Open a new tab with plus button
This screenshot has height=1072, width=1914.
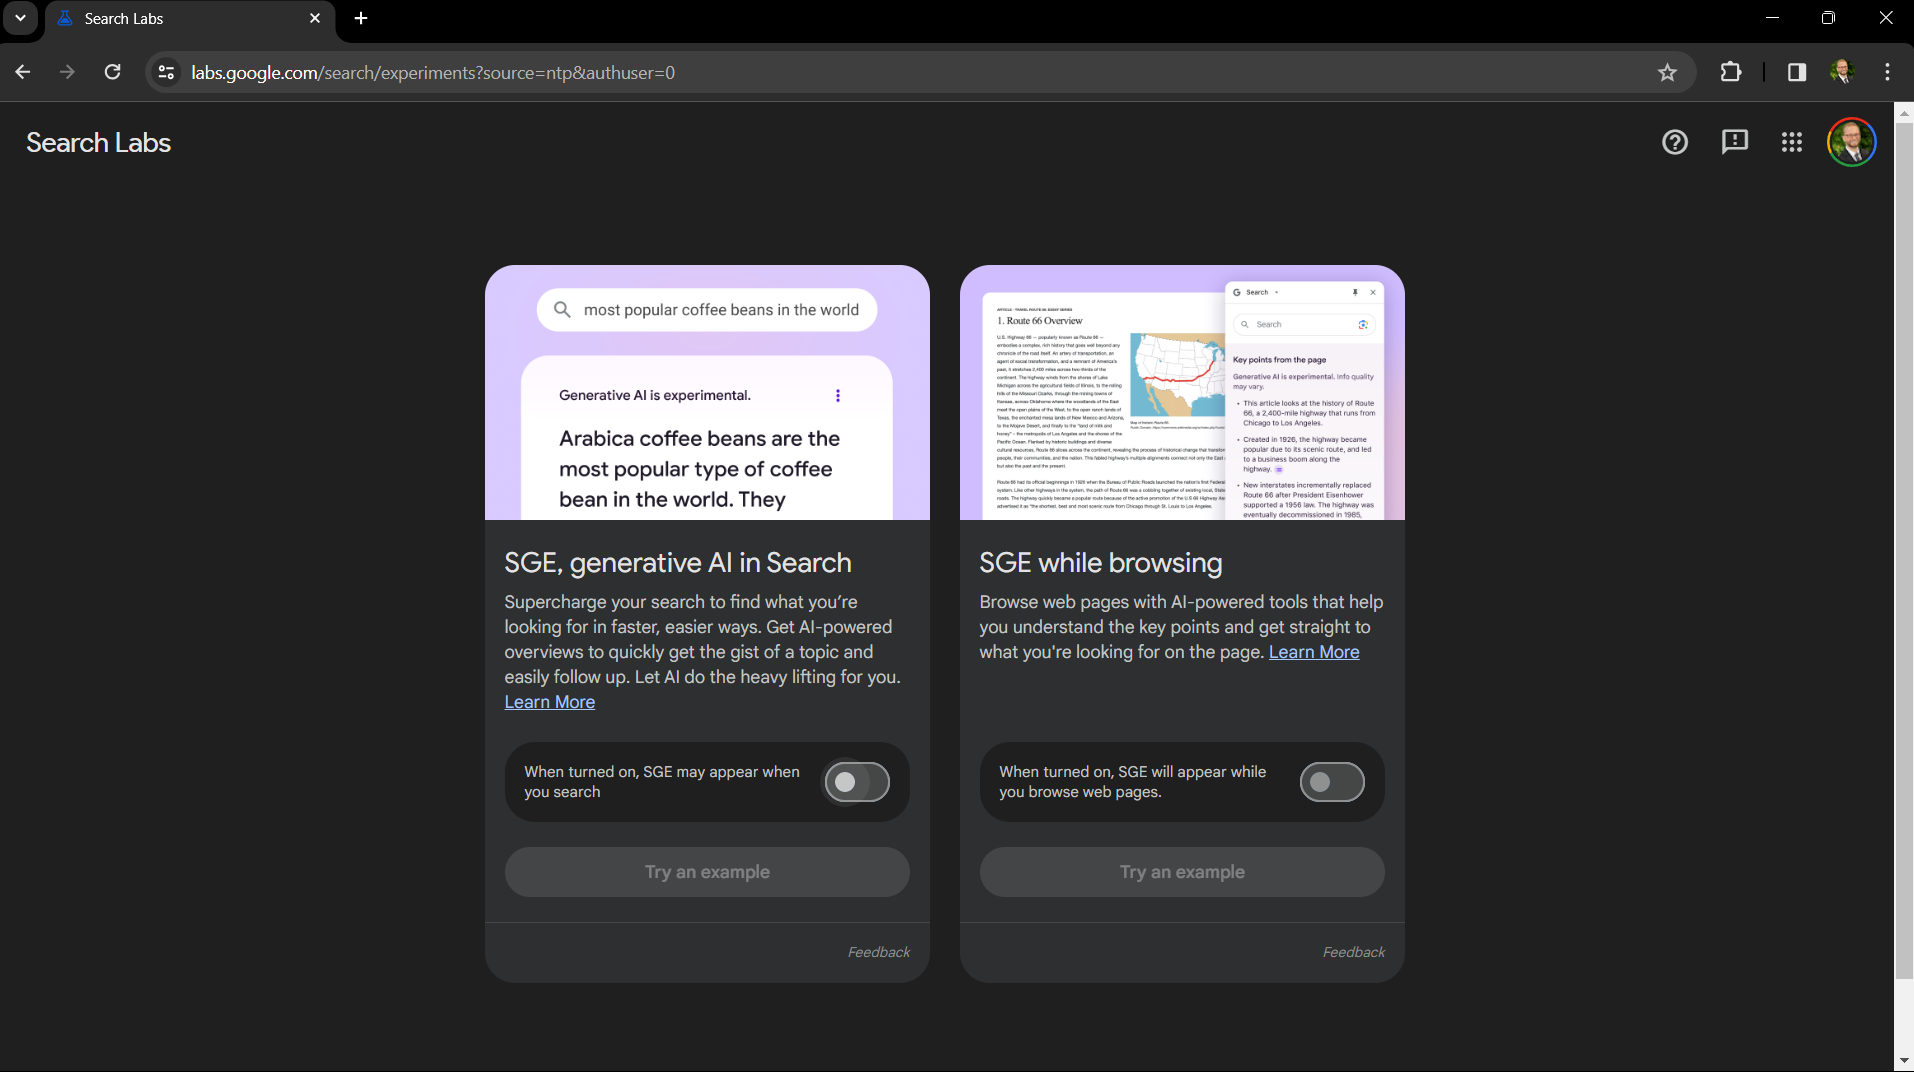point(361,18)
